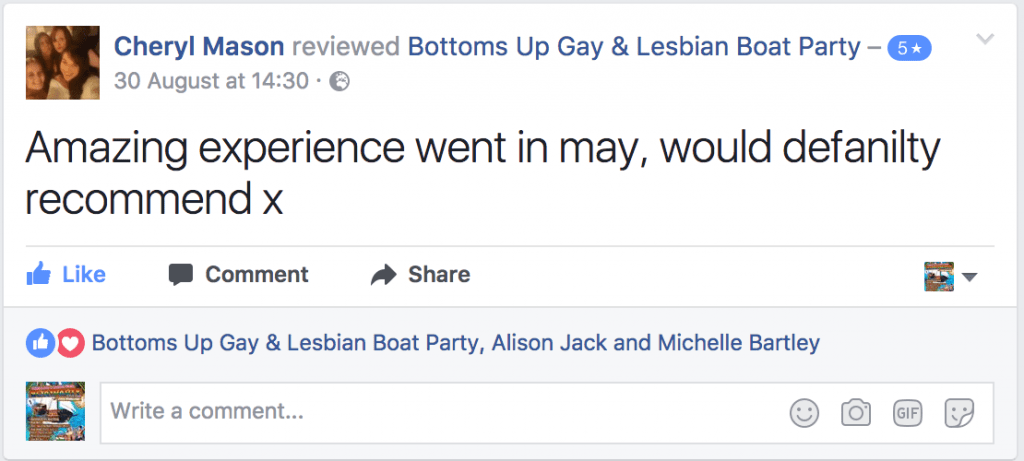Open Bottoms Up Gay & Lesbian Boat Party page

(634, 46)
